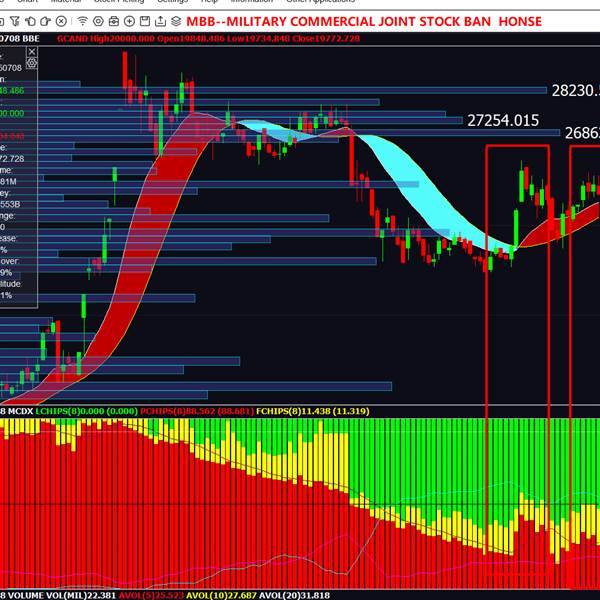Image resolution: width=600 pixels, height=600 pixels.
Task: Click the AVOL(5)25.523 label
Action: pyautogui.click(x=152, y=595)
